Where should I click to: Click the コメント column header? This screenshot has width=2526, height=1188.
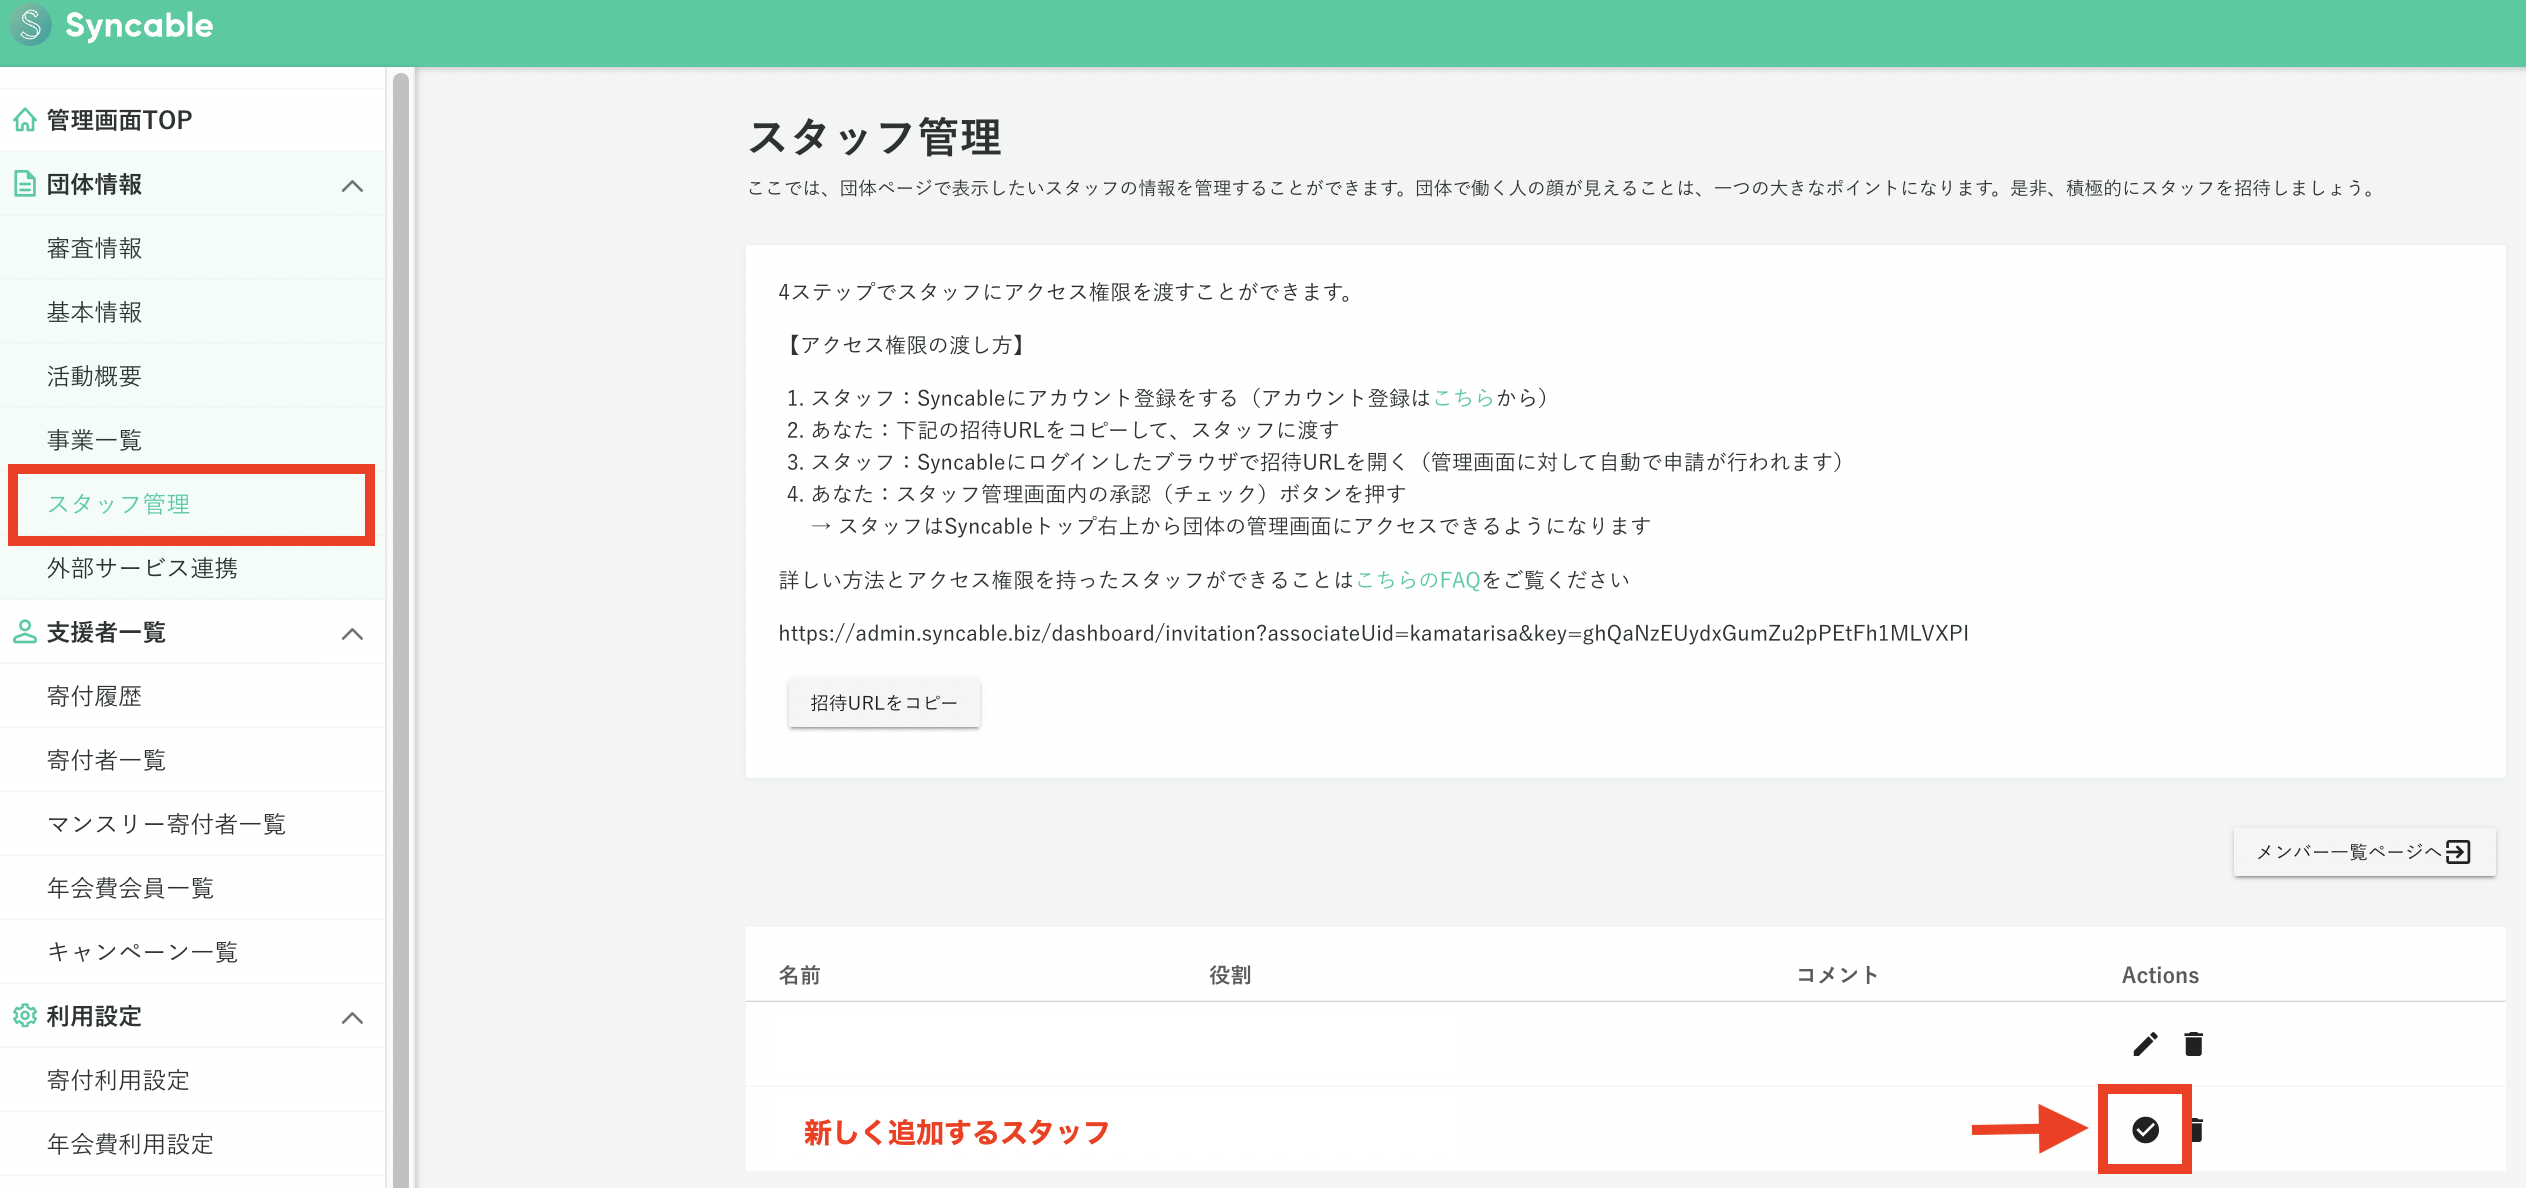1838,975
